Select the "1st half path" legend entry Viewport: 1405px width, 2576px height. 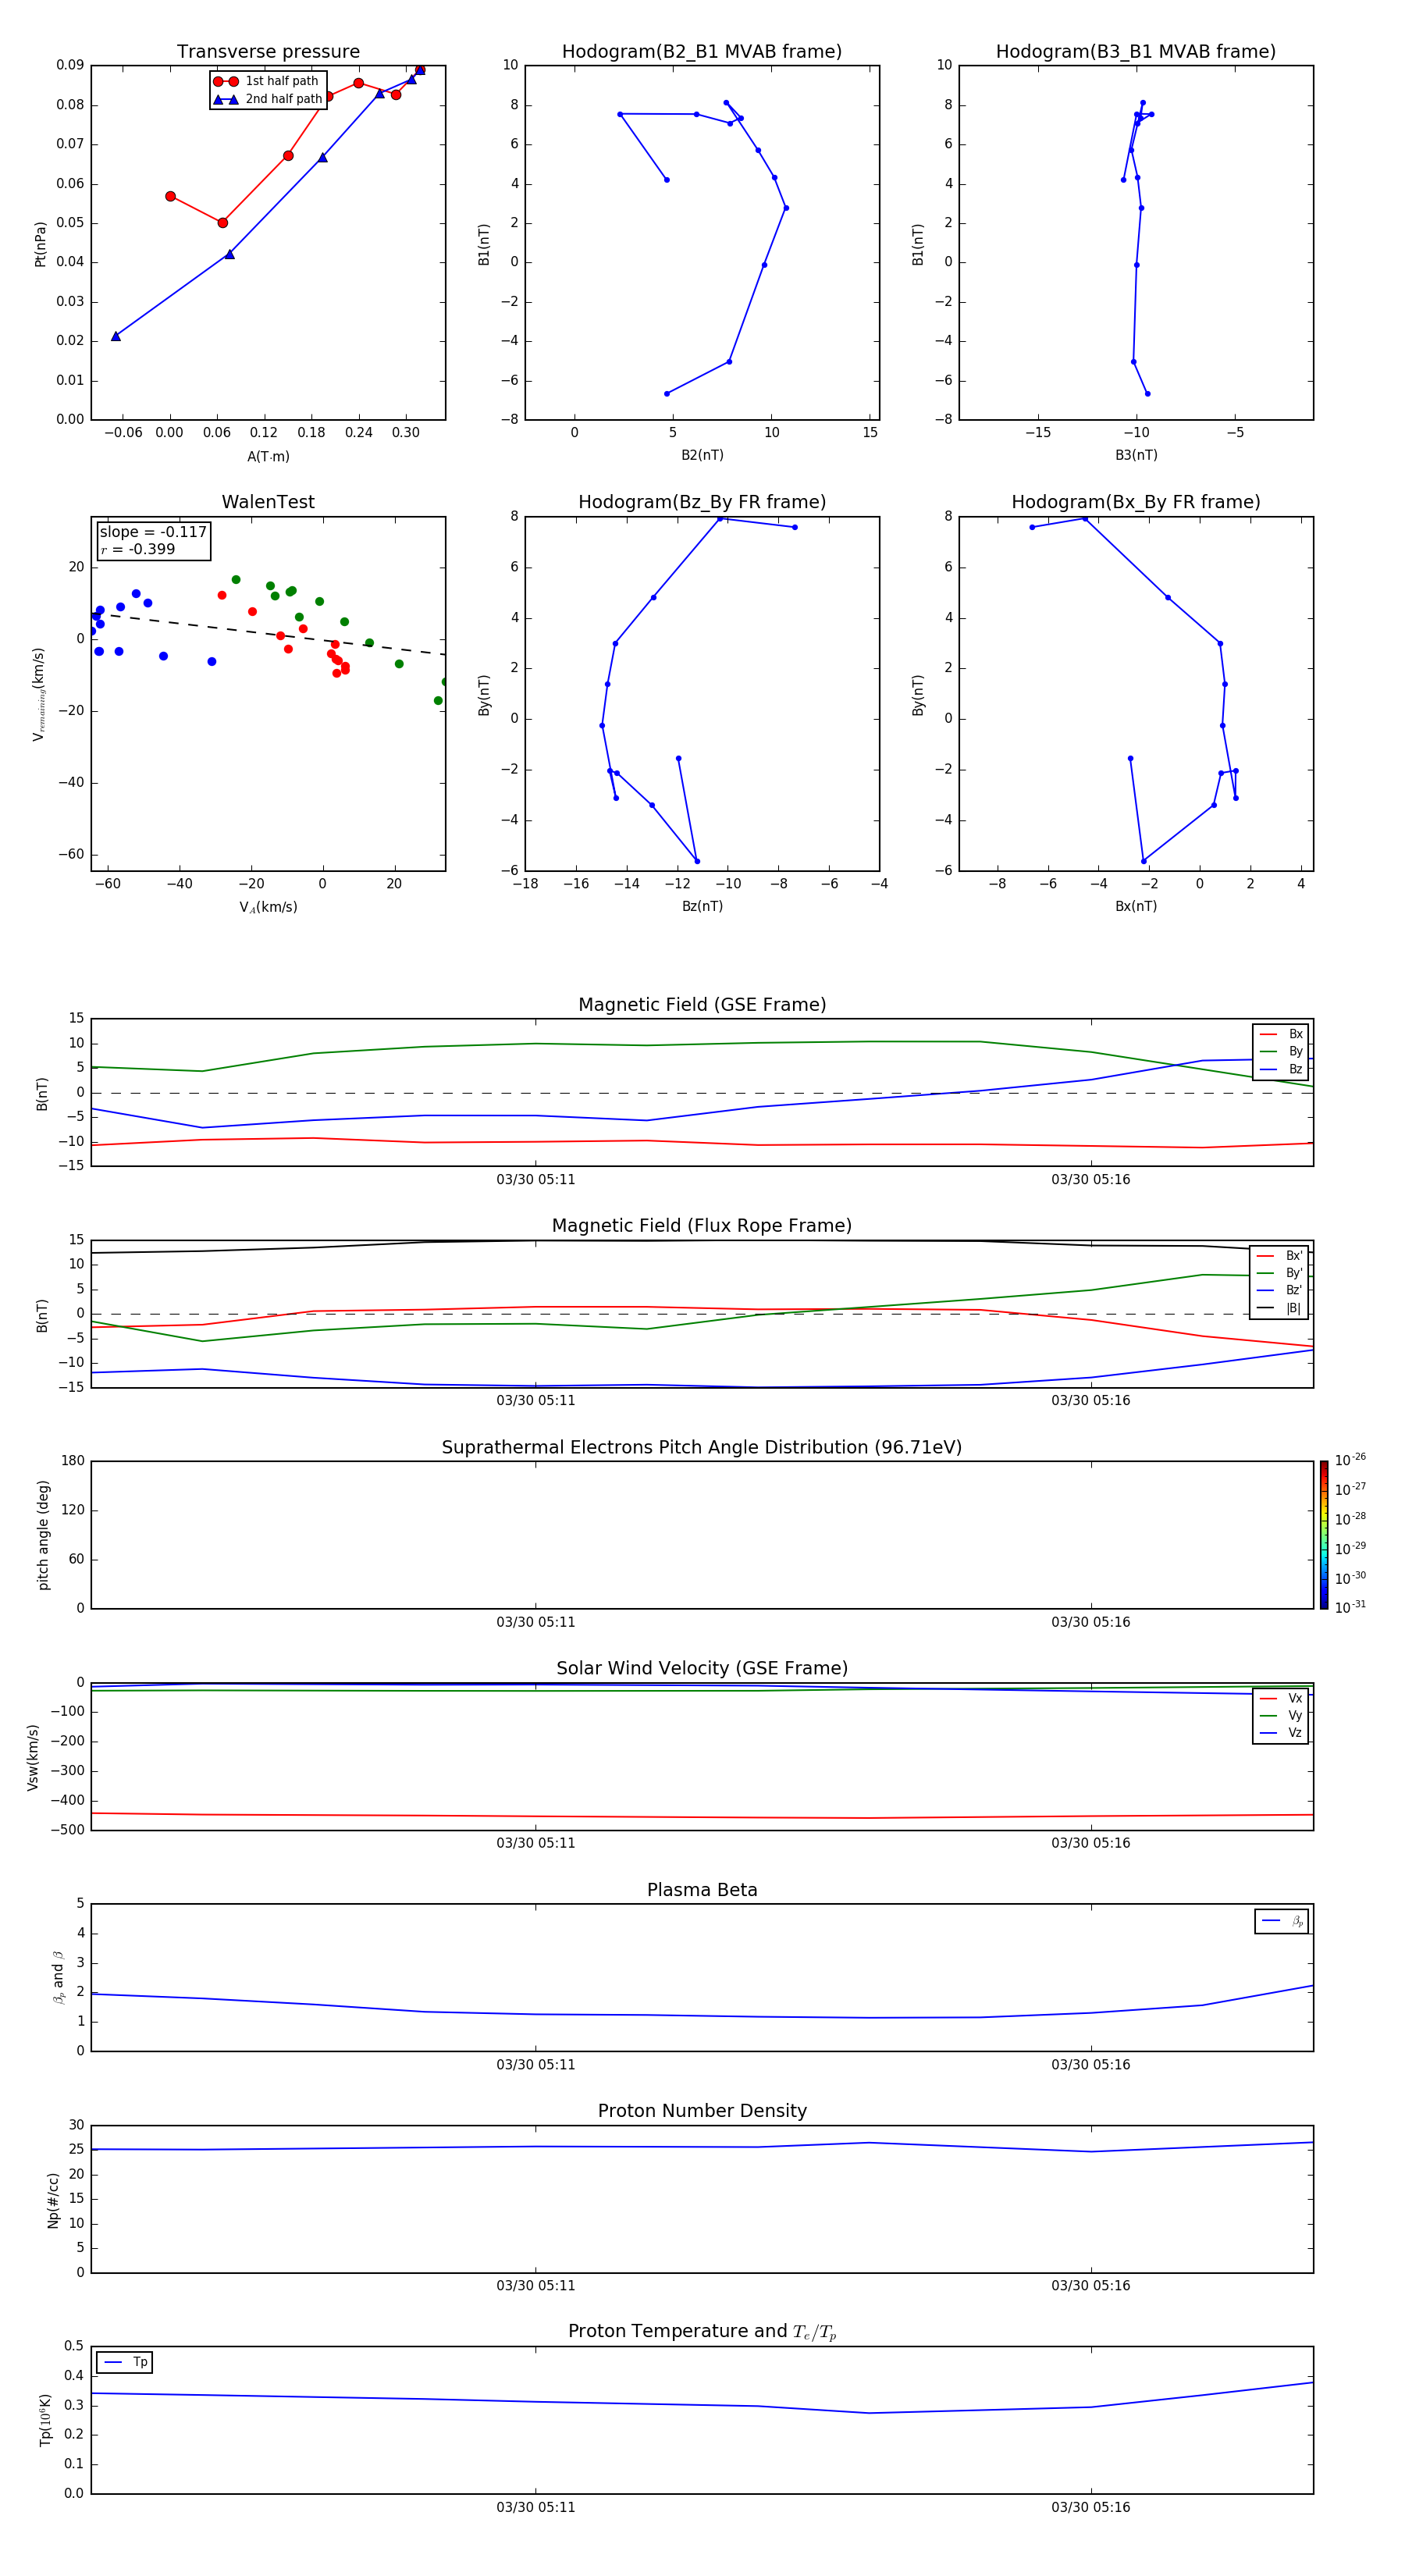[x=267, y=81]
